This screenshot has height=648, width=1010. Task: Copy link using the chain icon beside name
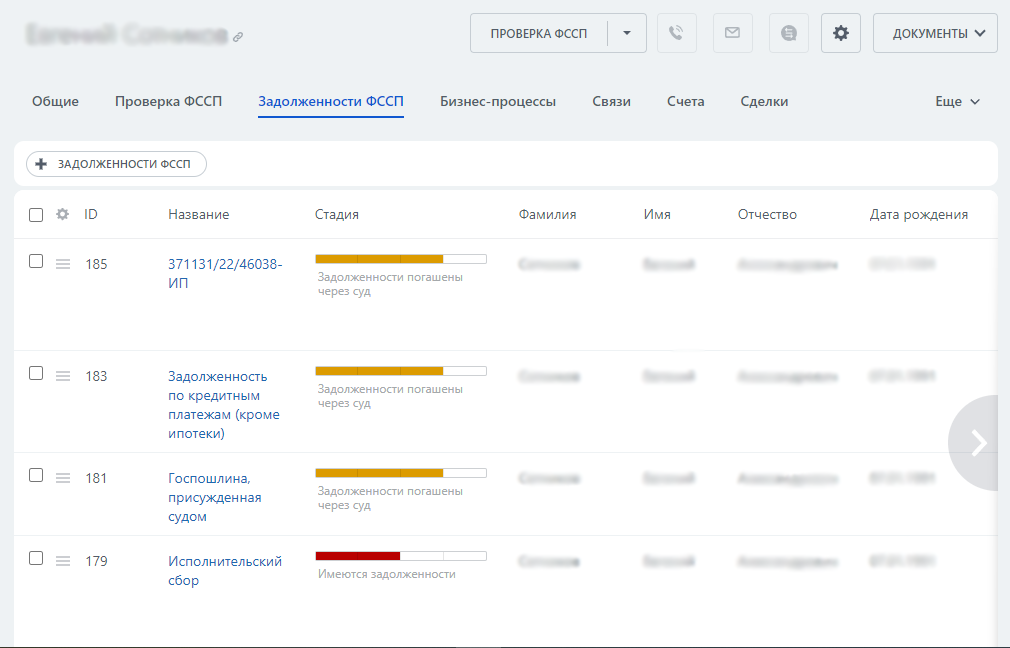238,37
